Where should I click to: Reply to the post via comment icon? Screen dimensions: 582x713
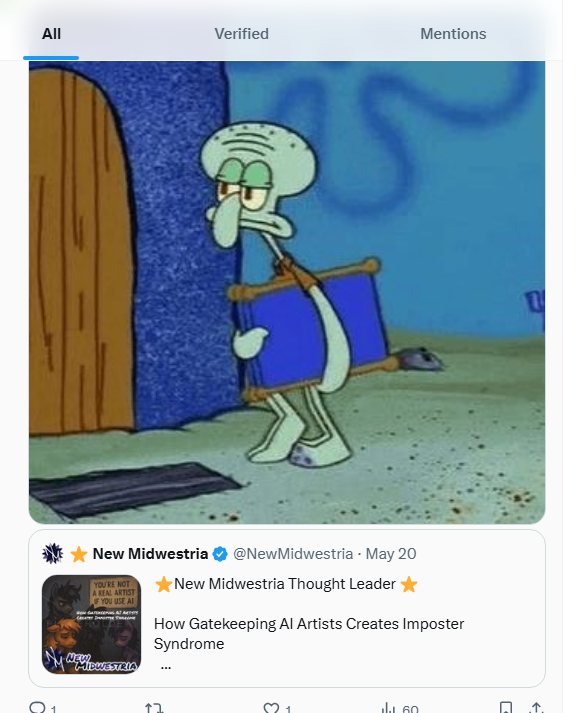pos(37,708)
